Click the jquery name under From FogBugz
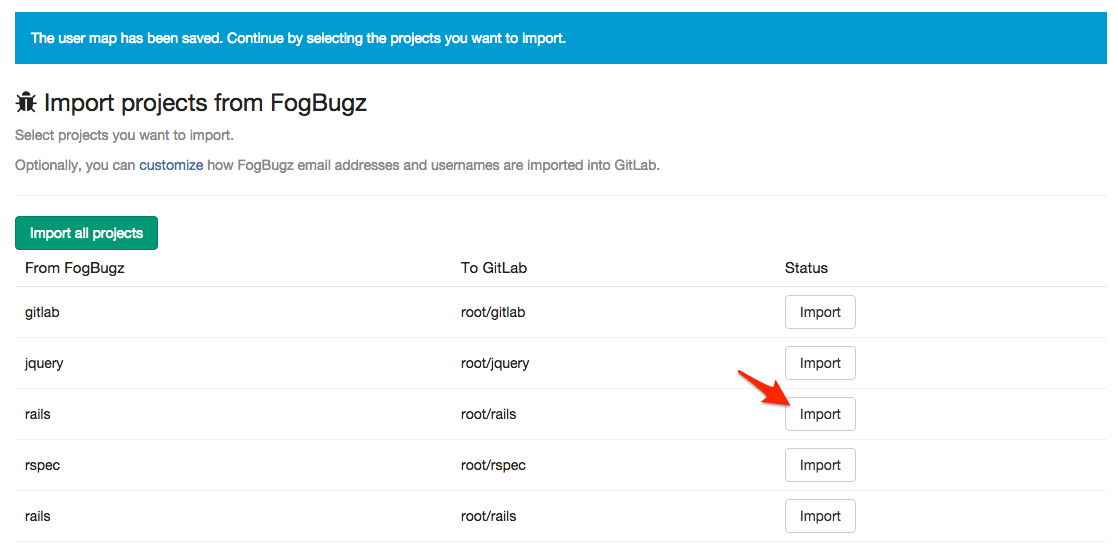 pyautogui.click(x=44, y=363)
